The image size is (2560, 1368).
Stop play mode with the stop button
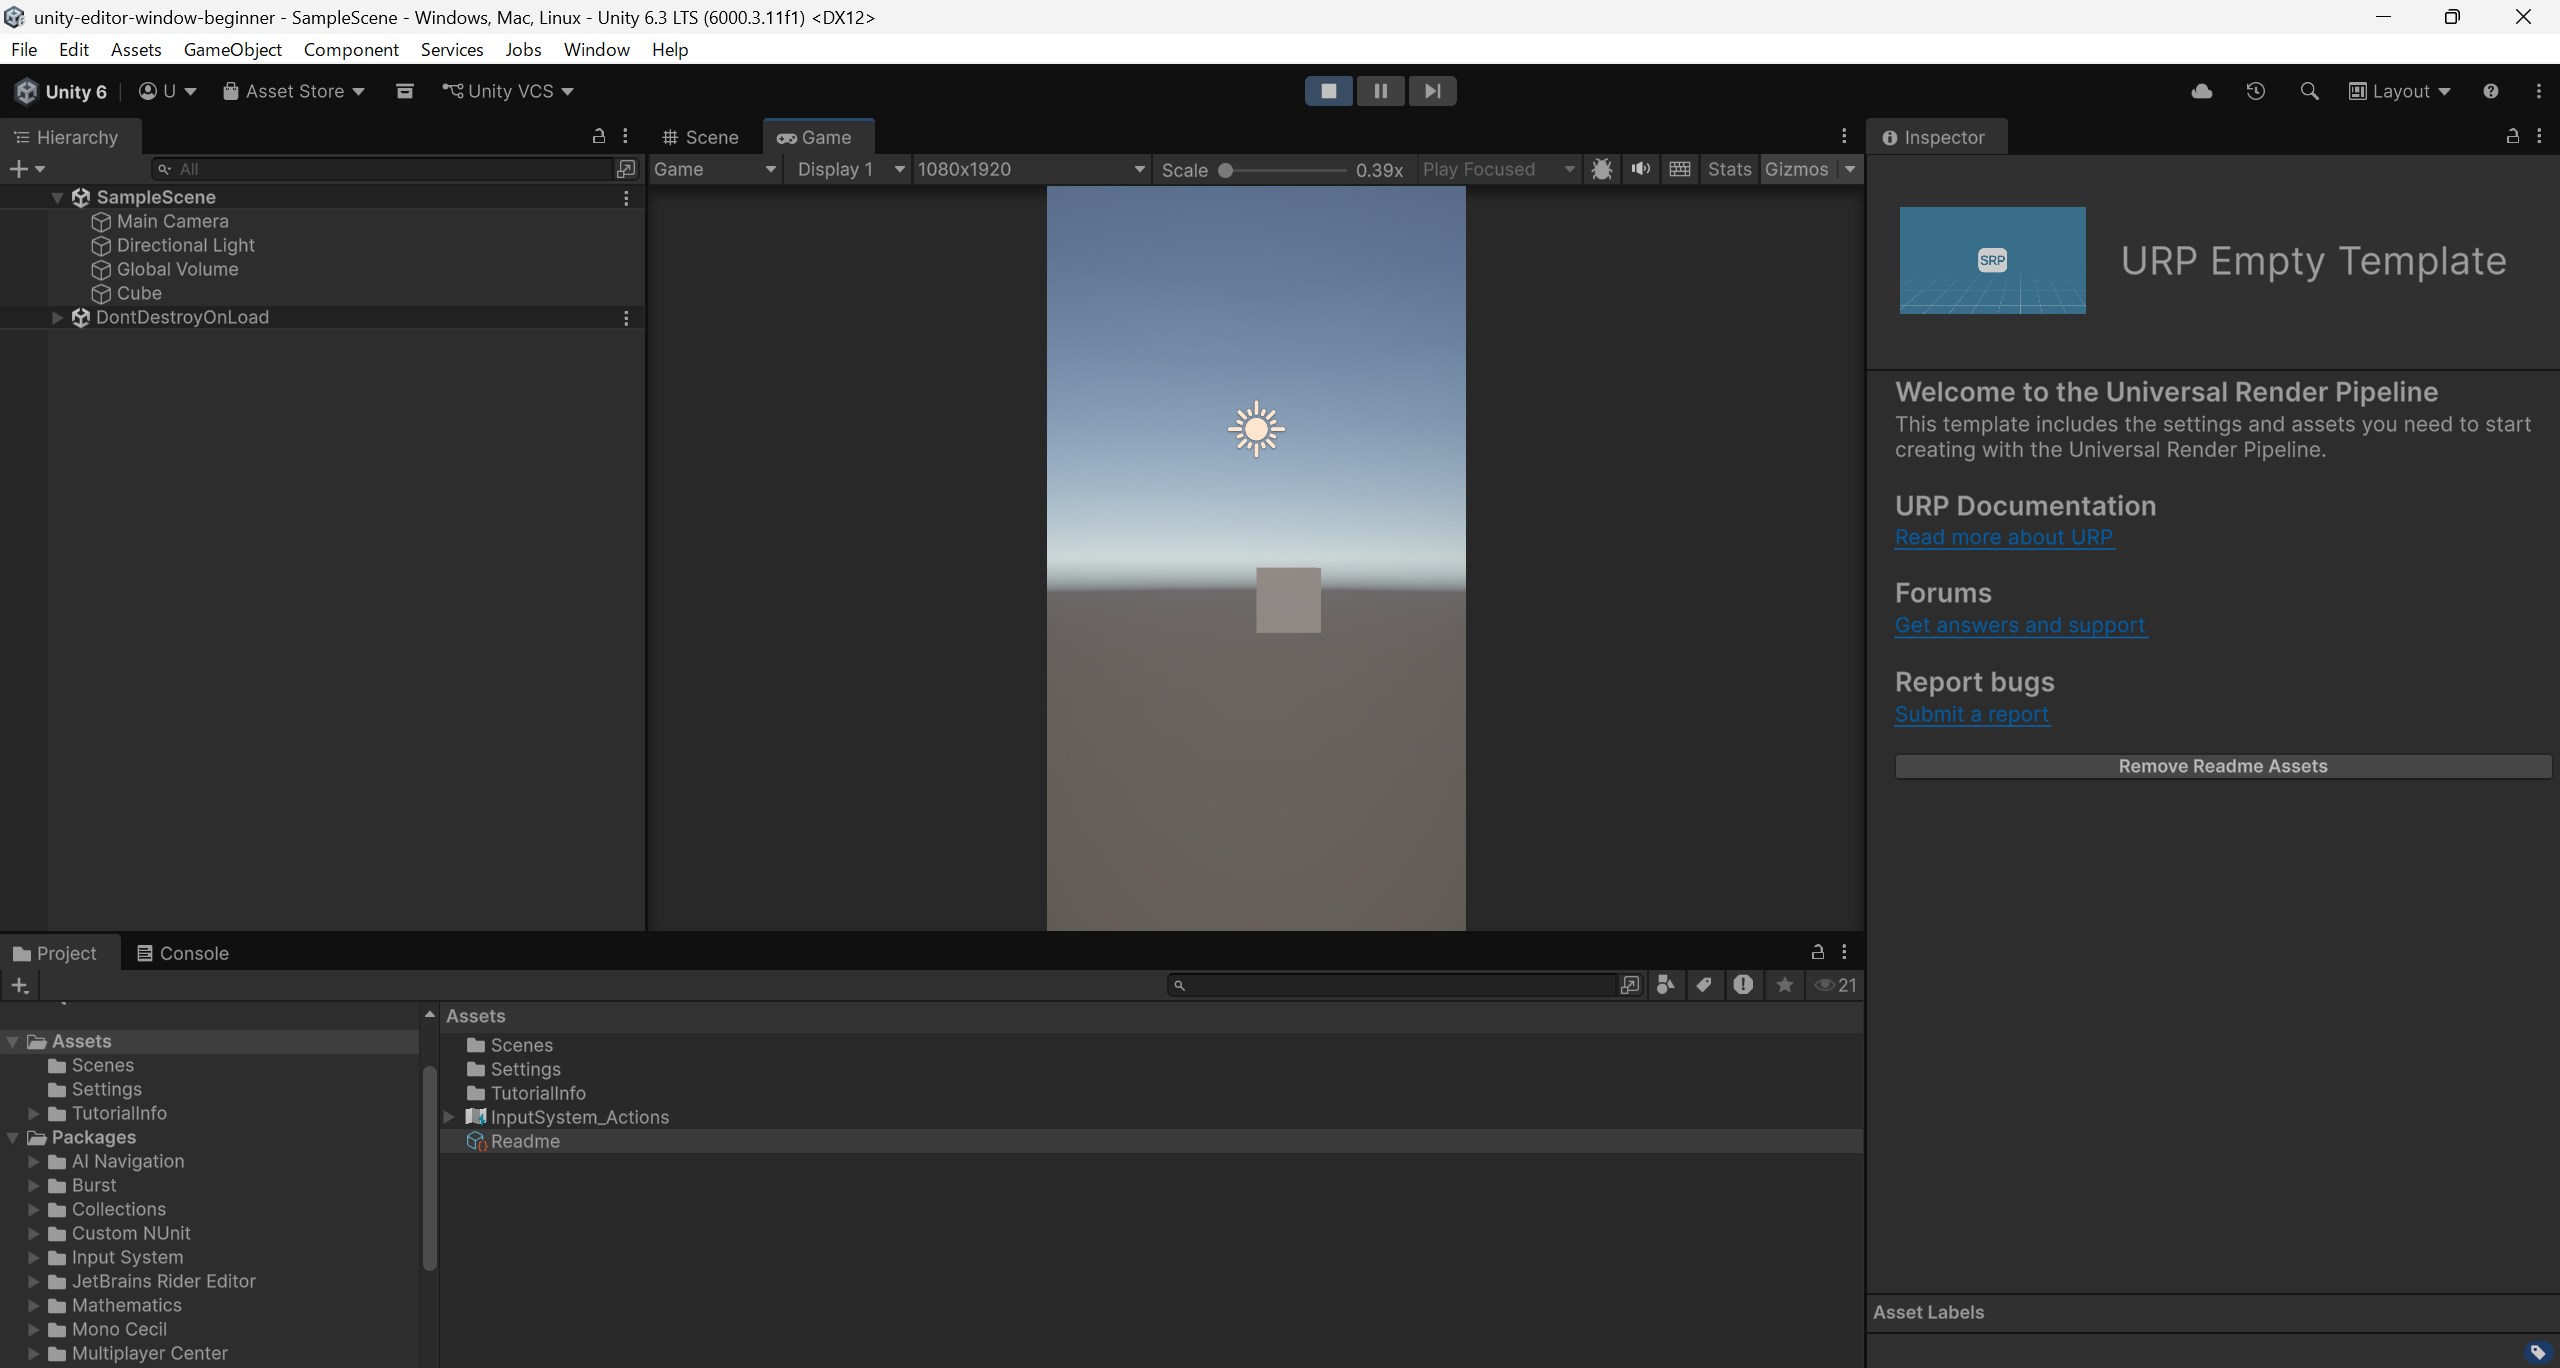click(1328, 91)
